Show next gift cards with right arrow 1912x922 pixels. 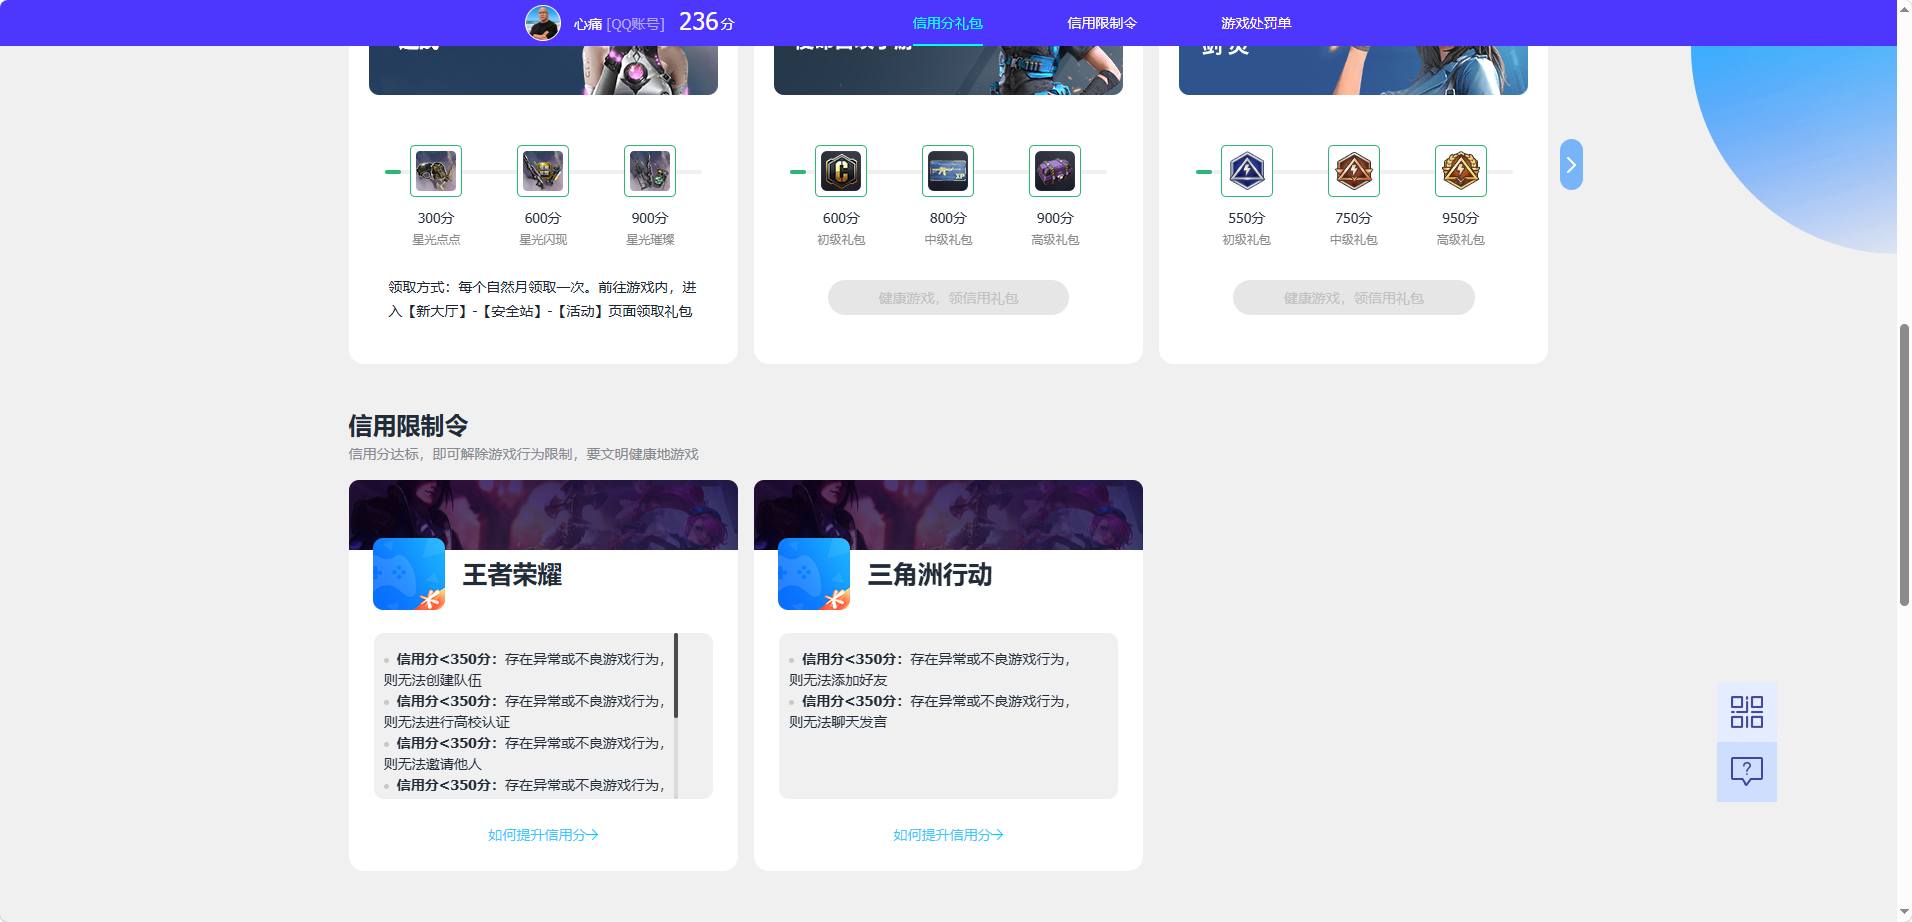point(1571,165)
